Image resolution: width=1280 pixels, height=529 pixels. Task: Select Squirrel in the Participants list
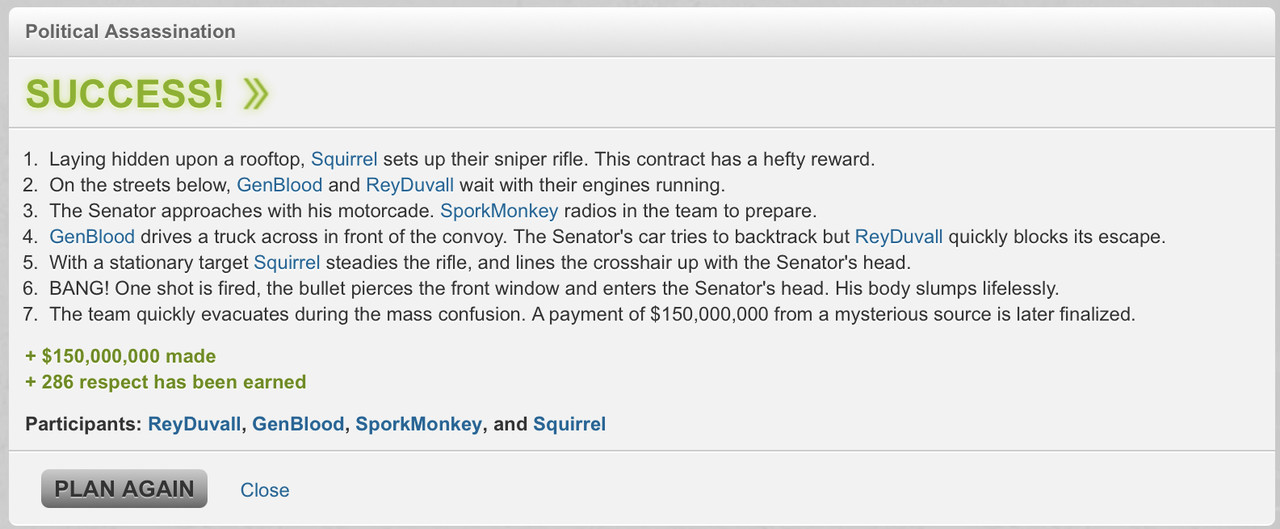click(569, 424)
